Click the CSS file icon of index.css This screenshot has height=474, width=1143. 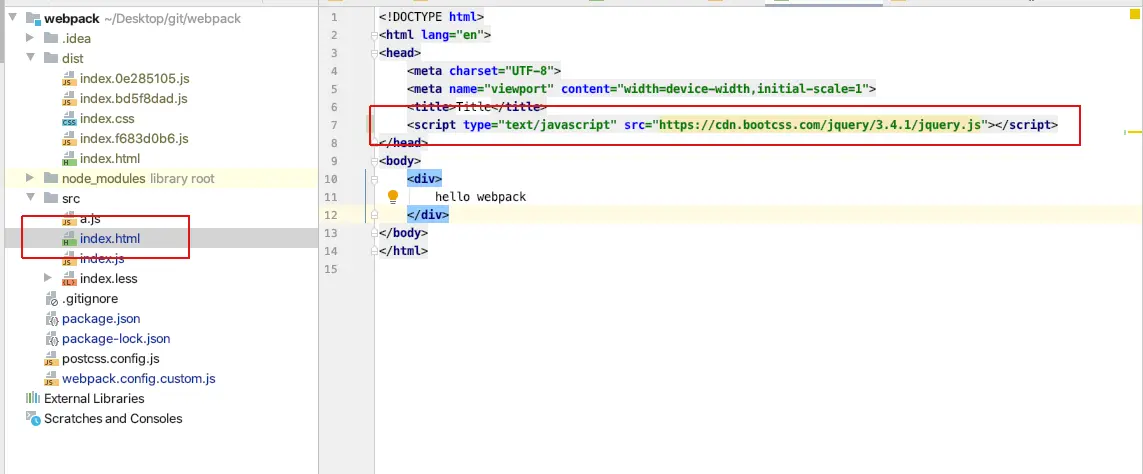point(69,119)
